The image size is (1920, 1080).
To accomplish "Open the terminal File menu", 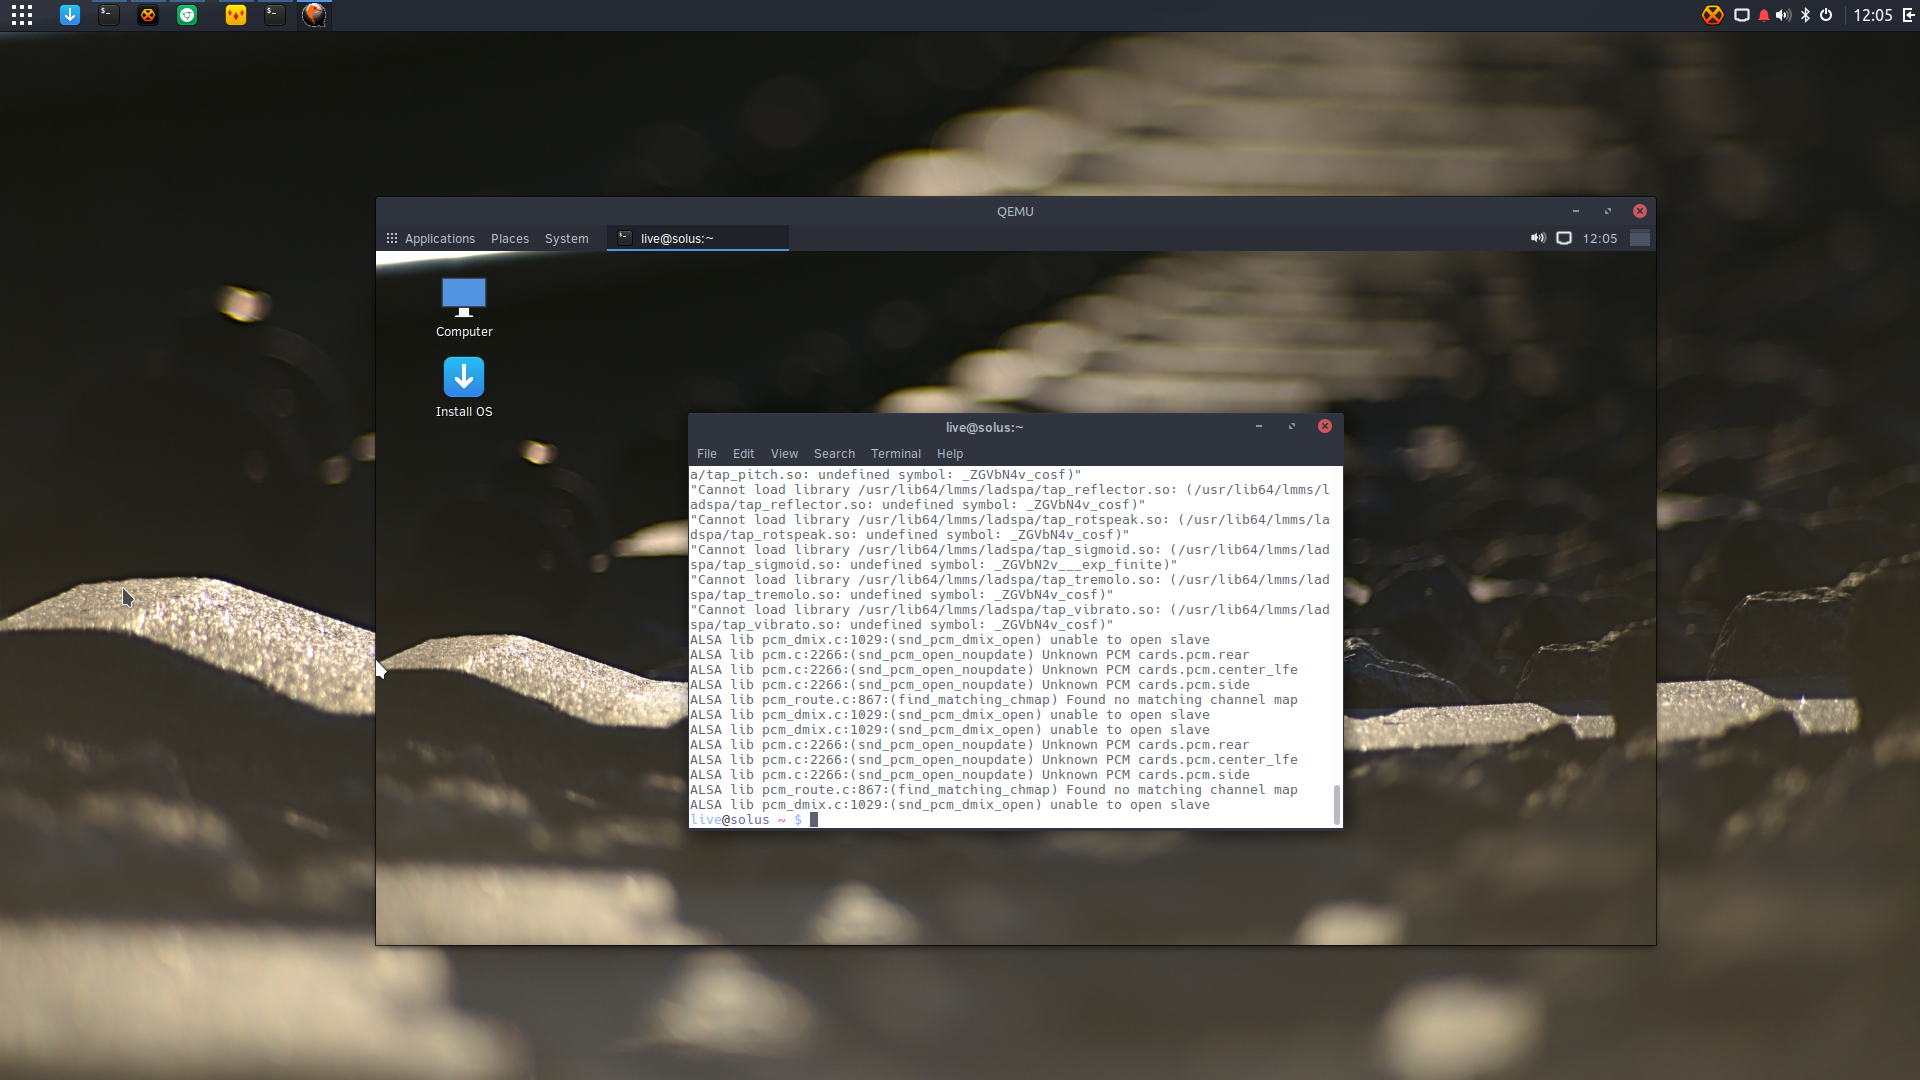I will click(x=707, y=454).
